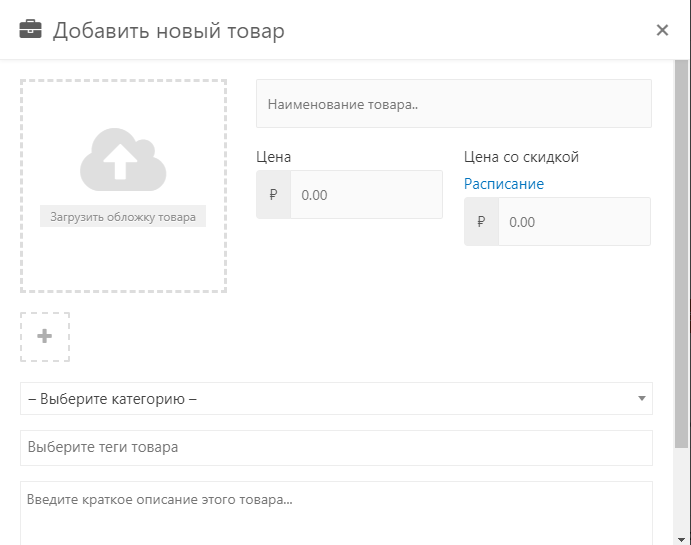Click into the 'Цена' amount field

point(366,195)
